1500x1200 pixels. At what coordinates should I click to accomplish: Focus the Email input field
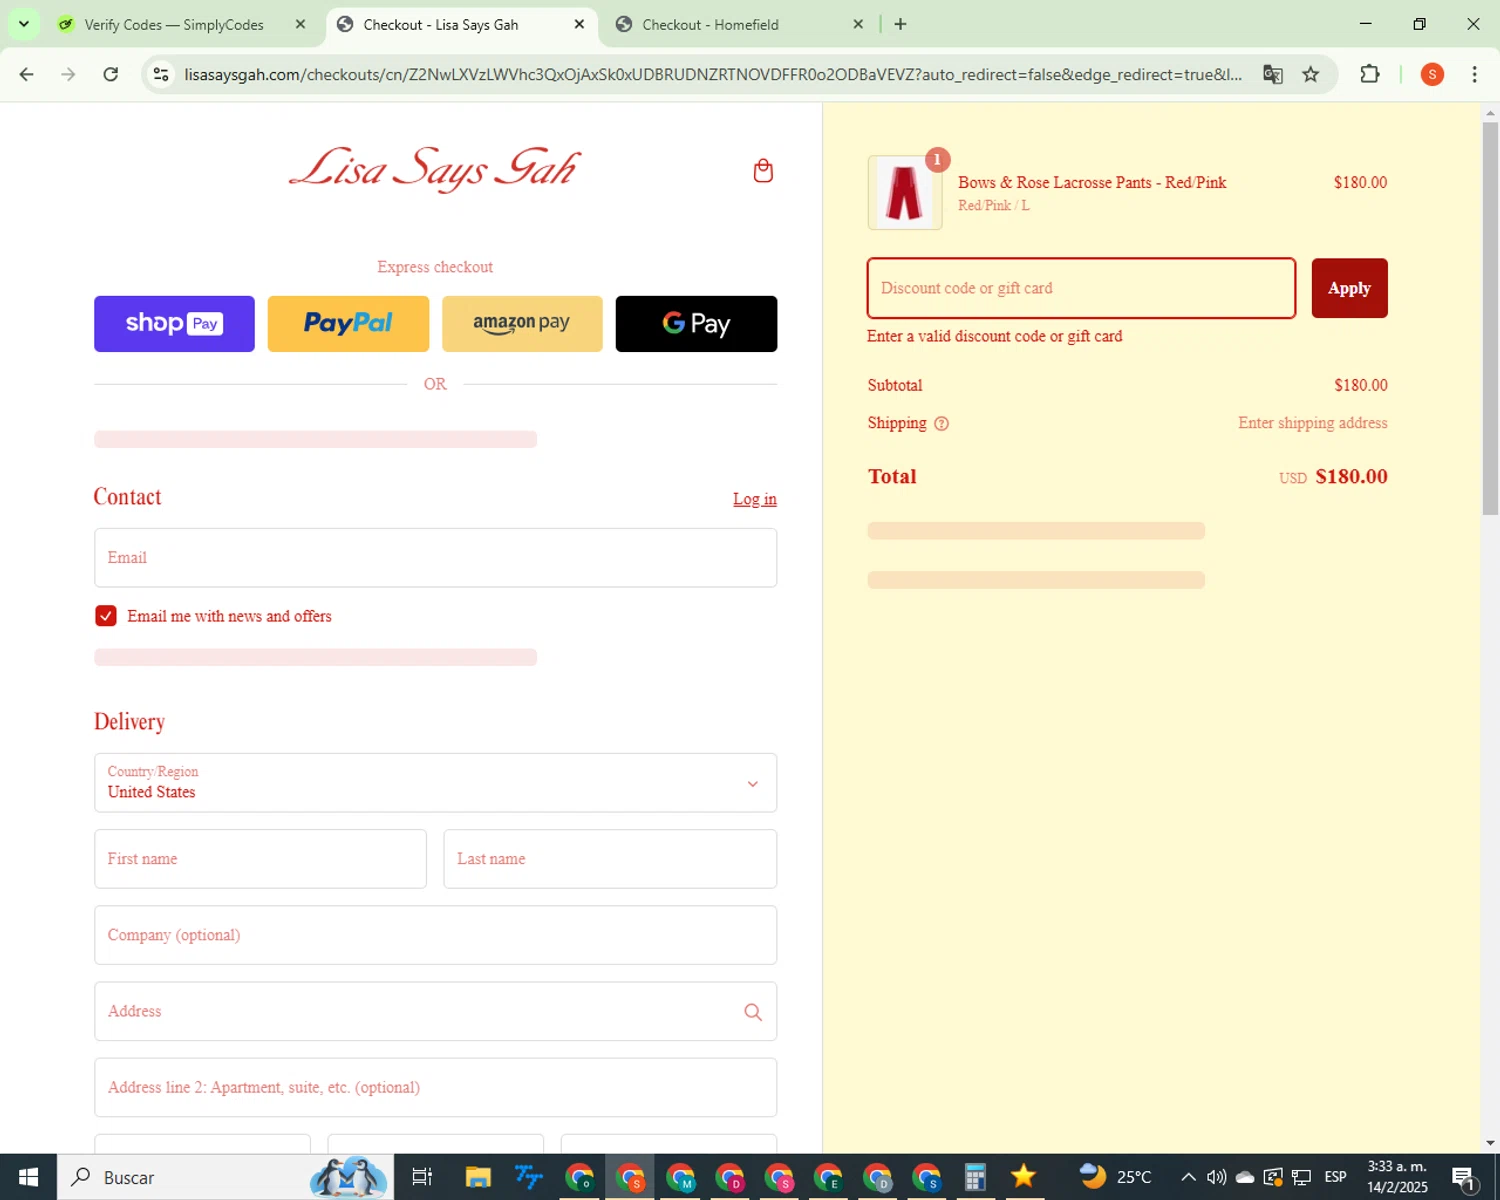pos(435,558)
